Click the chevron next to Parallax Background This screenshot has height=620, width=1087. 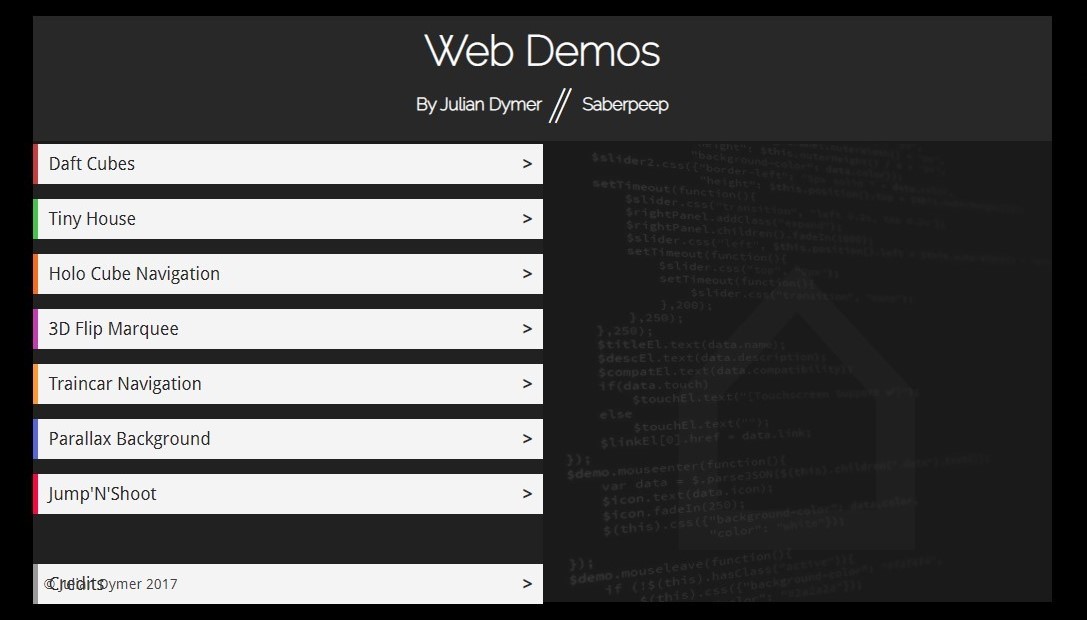527,438
